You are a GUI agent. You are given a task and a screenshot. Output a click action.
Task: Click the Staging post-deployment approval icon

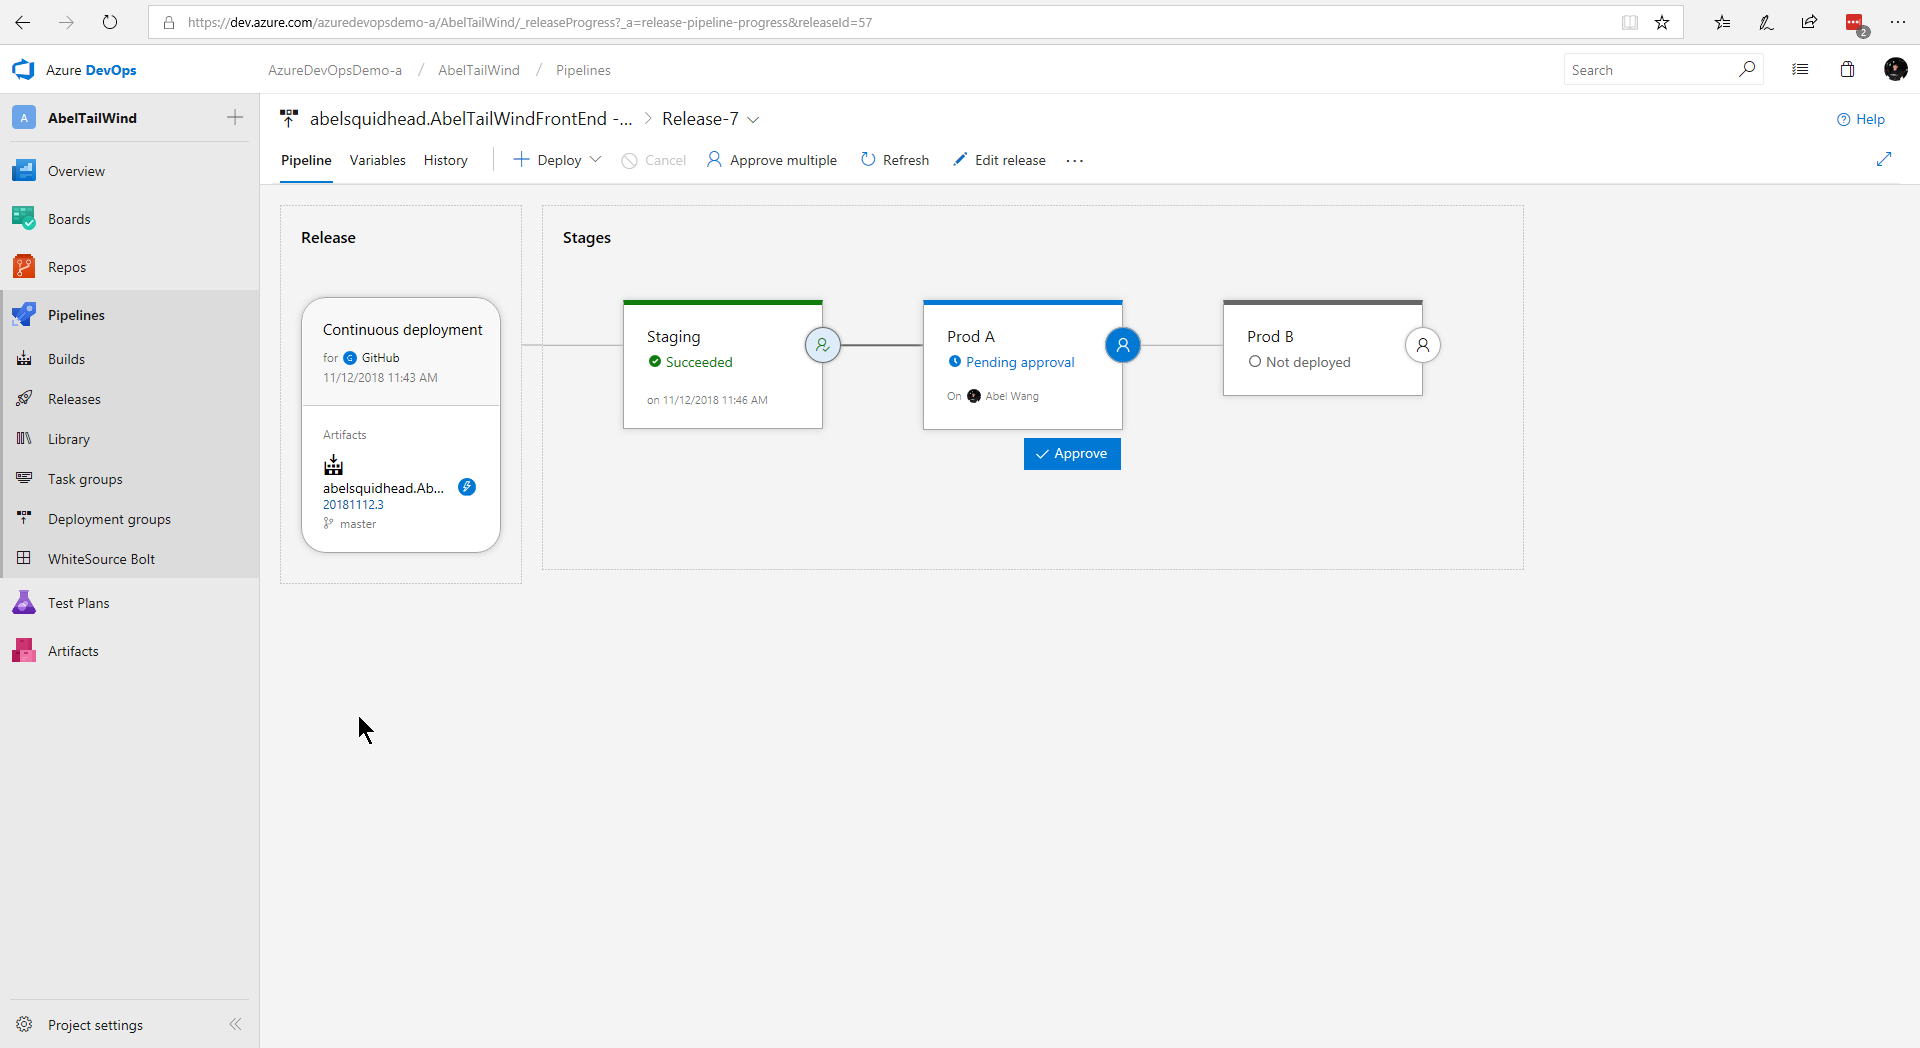click(x=822, y=345)
